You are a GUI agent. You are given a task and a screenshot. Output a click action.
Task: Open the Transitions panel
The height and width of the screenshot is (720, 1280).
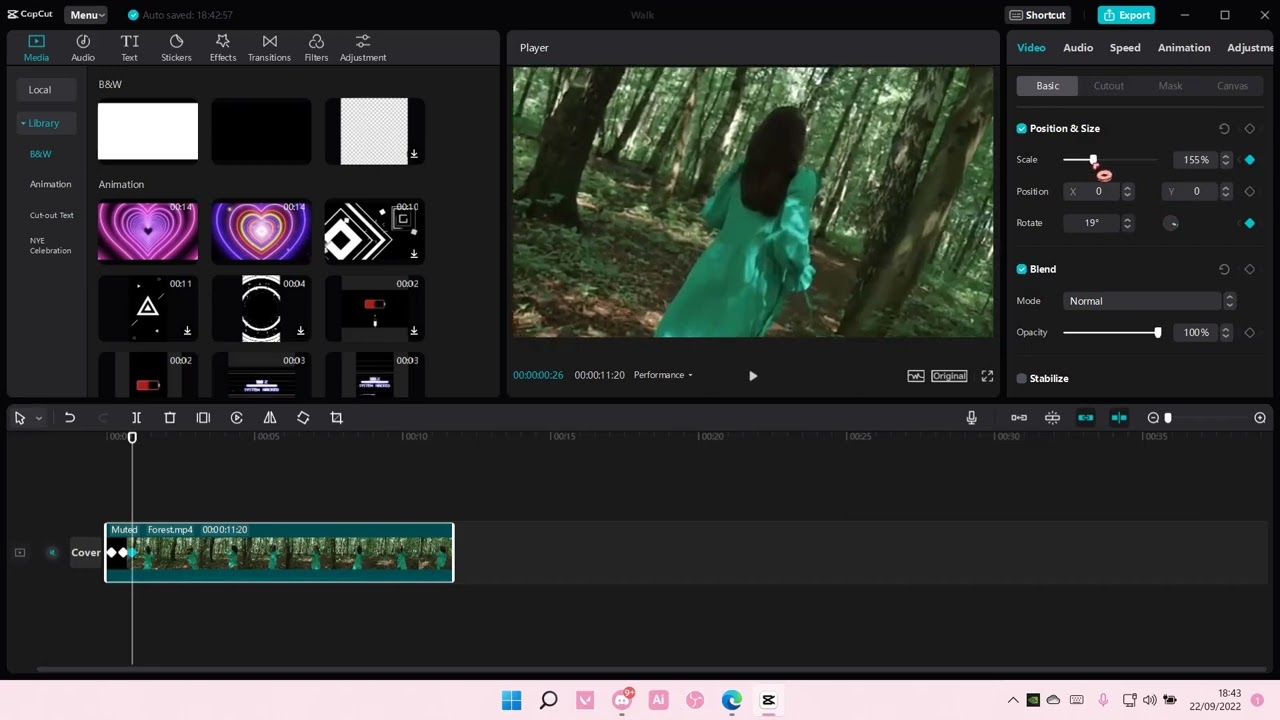(x=269, y=47)
